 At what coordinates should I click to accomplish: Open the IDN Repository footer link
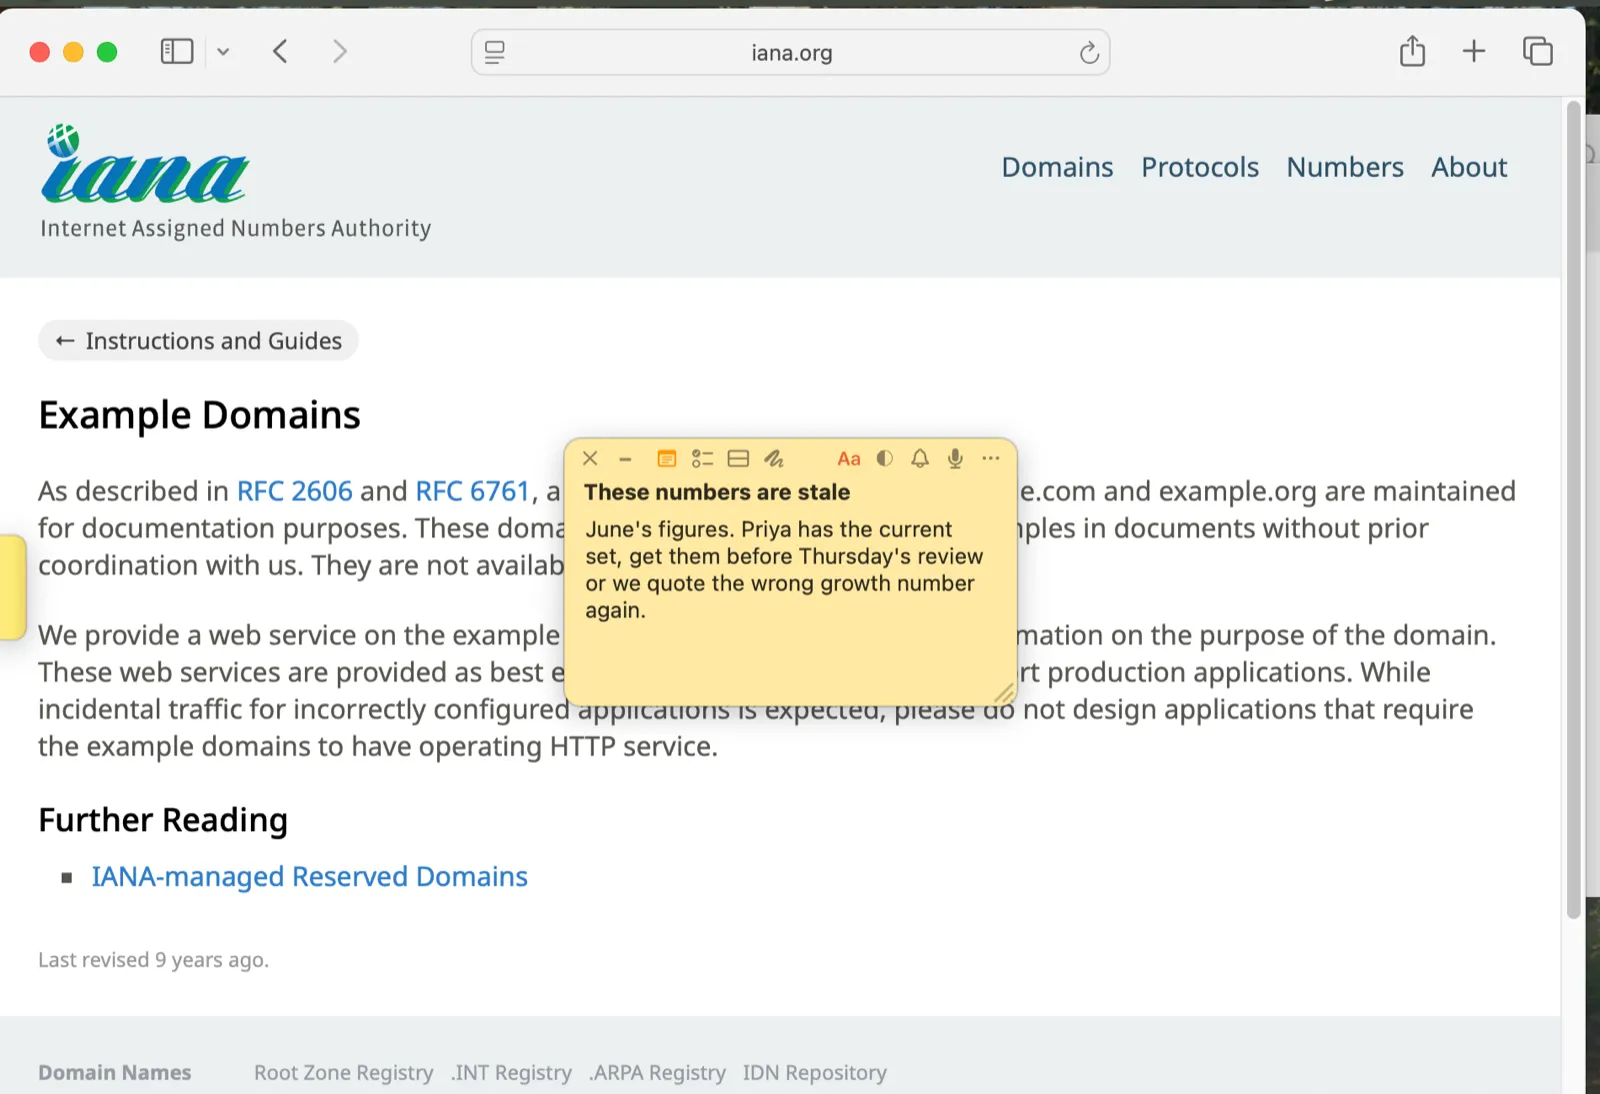815,1073
